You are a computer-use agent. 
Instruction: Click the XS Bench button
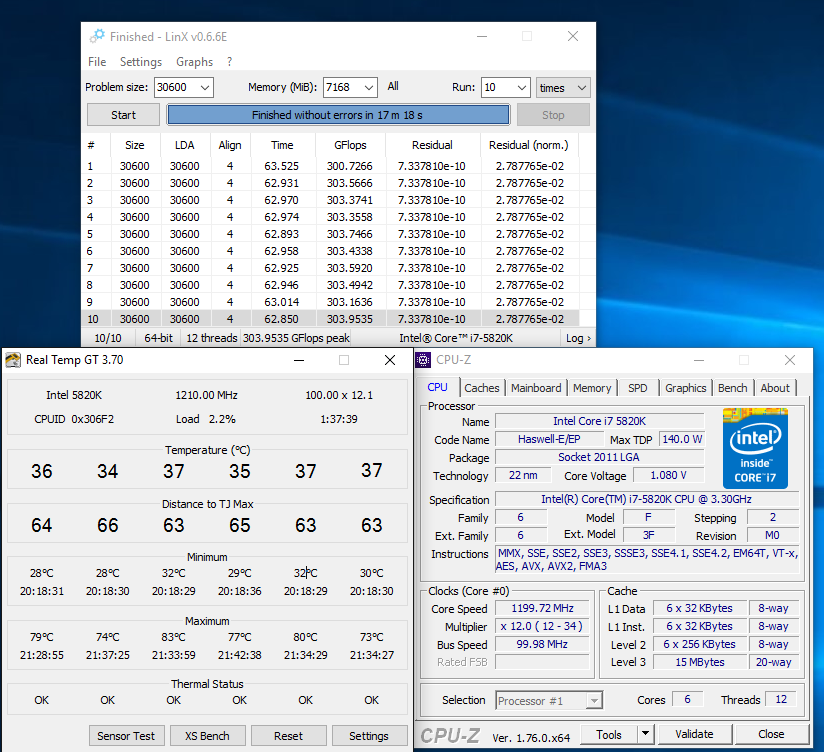coord(207,736)
